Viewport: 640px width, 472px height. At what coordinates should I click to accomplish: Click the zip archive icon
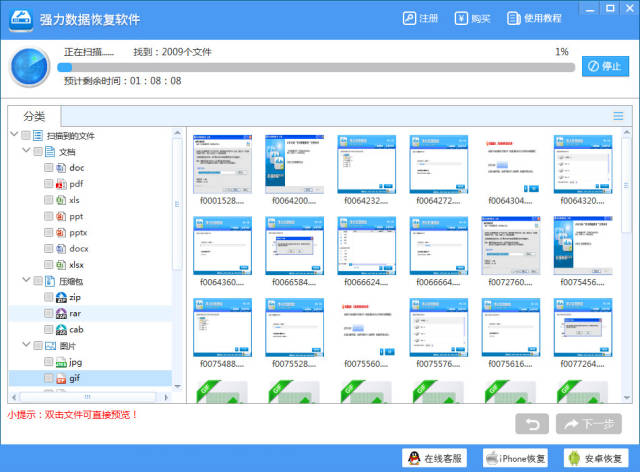[61, 297]
